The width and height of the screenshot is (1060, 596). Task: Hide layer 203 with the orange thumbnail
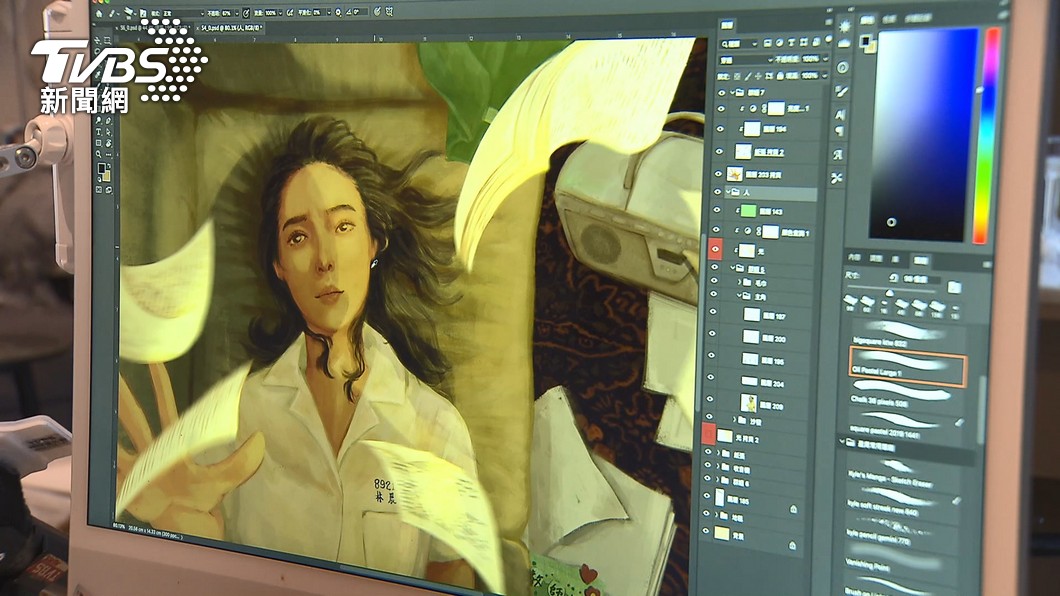tap(718, 174)
